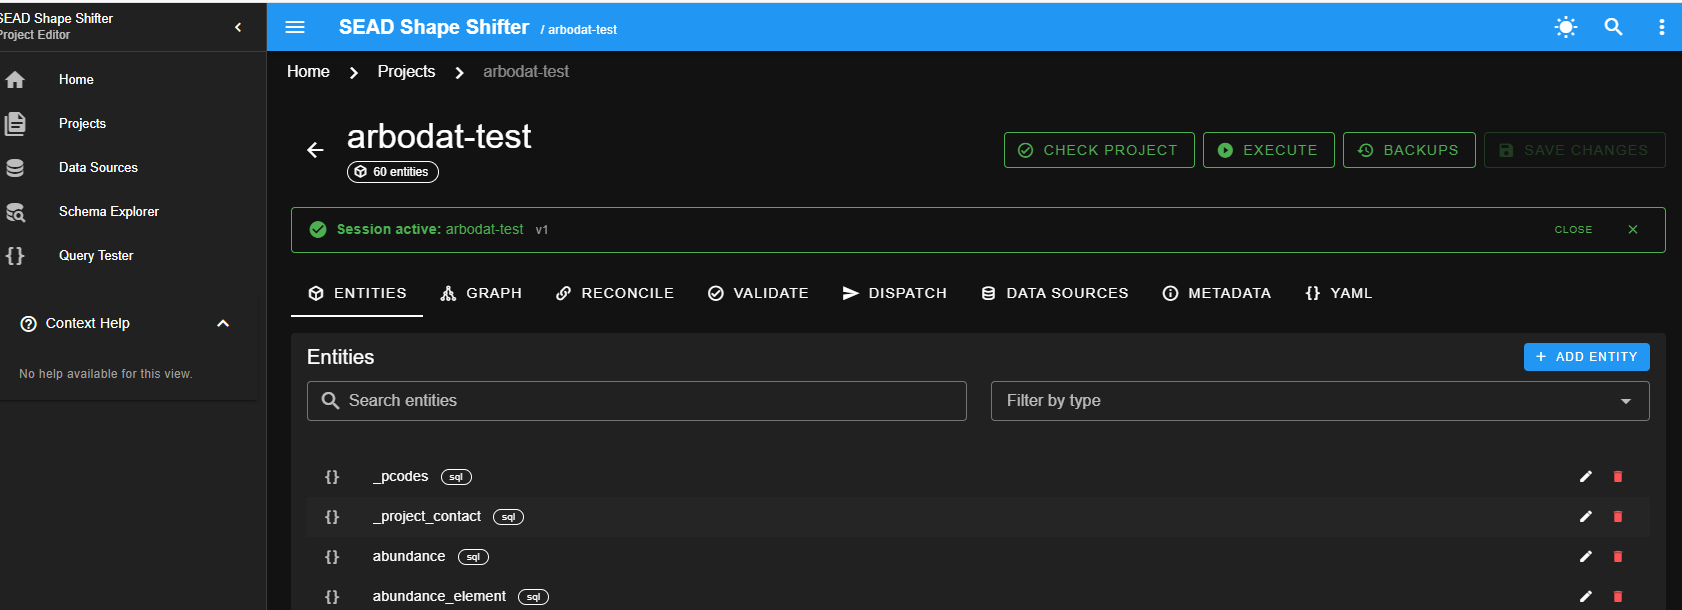Open the YAML tab
The image size is (1682, 610).
tap(1338, 293)
